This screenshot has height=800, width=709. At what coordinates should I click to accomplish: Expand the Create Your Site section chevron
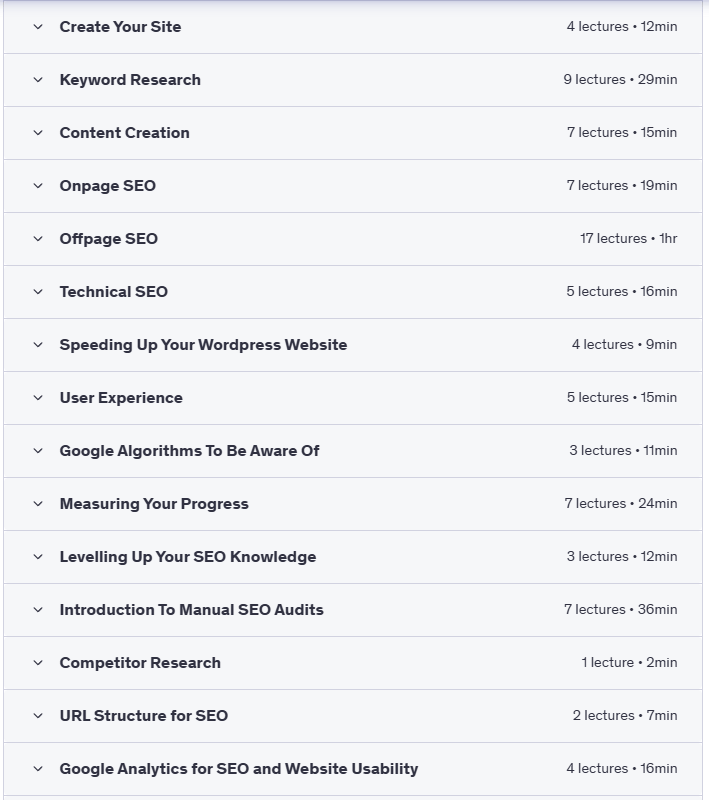[38, 27]
